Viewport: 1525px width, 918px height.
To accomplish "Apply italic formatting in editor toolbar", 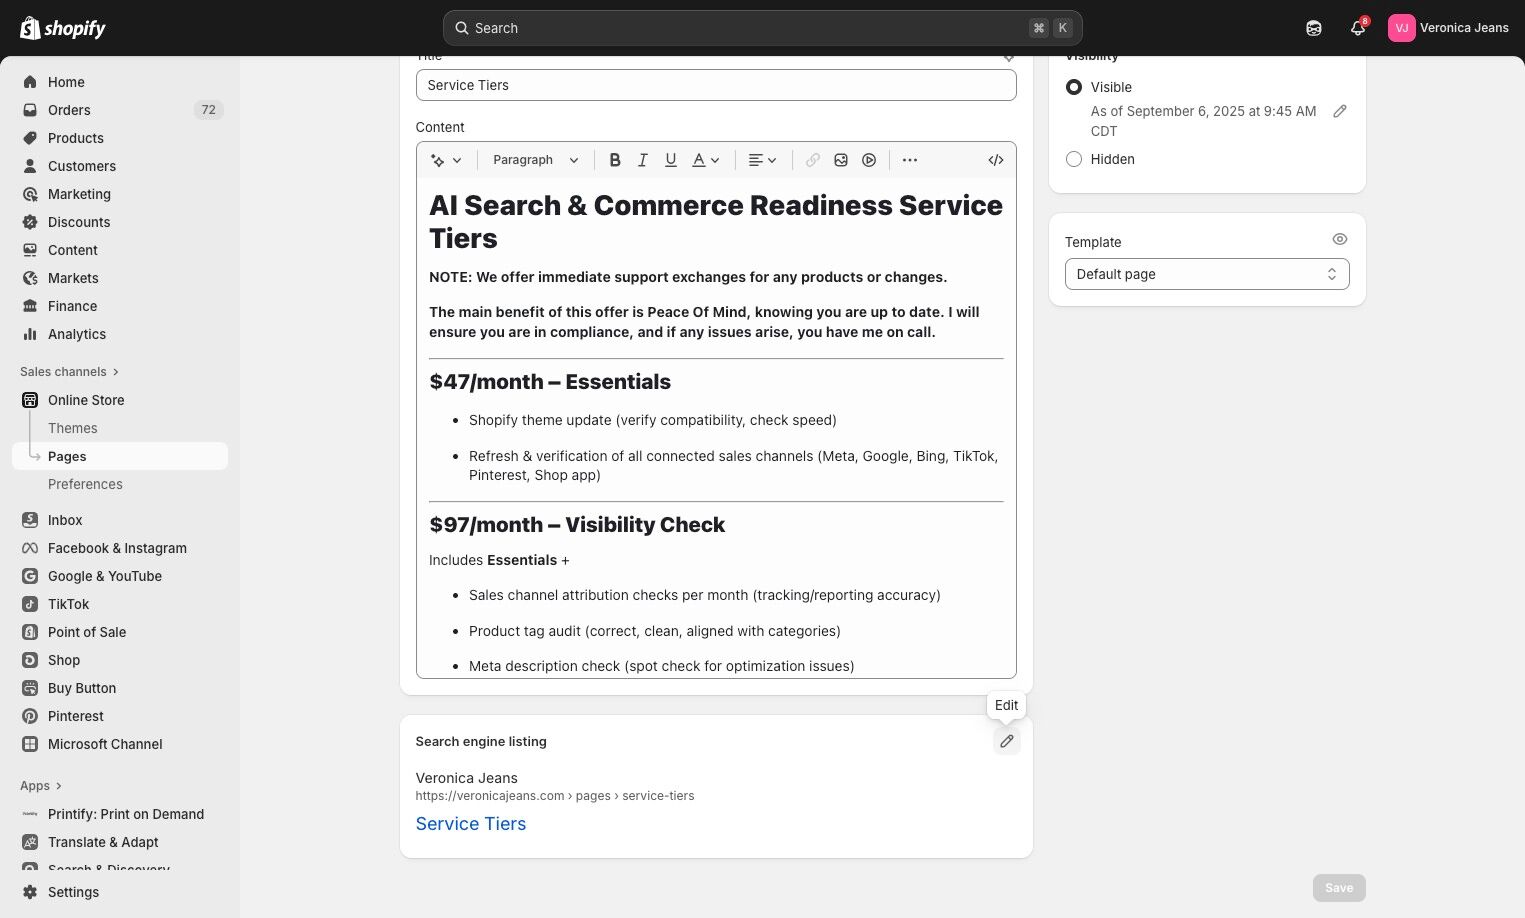I will [643, 160].
